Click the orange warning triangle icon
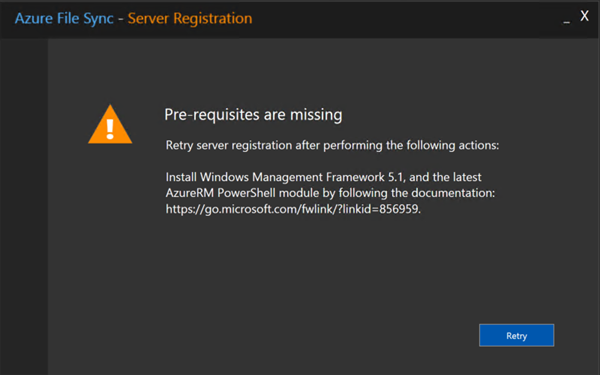The image size is (600, 375). (110, 124)
